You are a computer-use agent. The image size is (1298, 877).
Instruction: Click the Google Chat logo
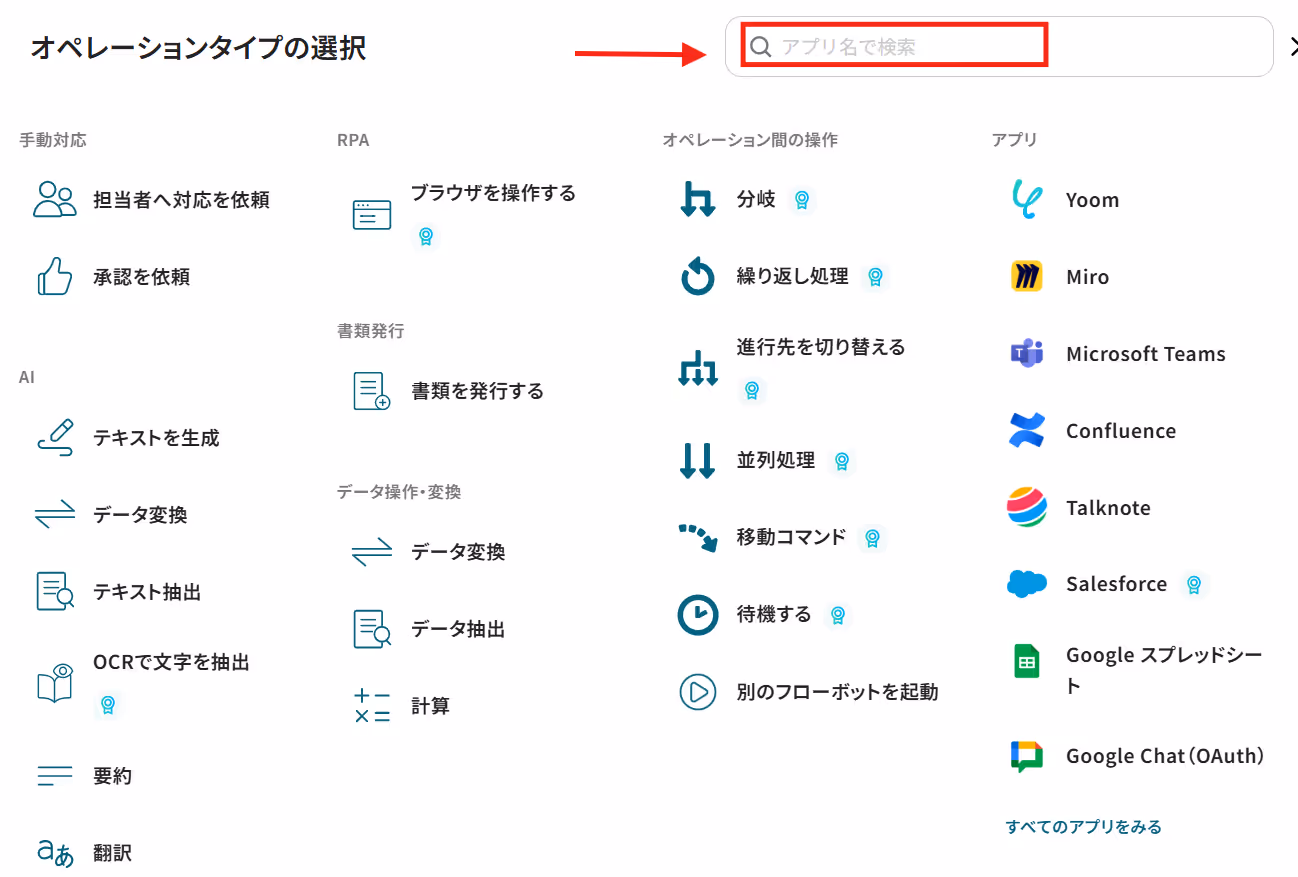[1027, 757]
